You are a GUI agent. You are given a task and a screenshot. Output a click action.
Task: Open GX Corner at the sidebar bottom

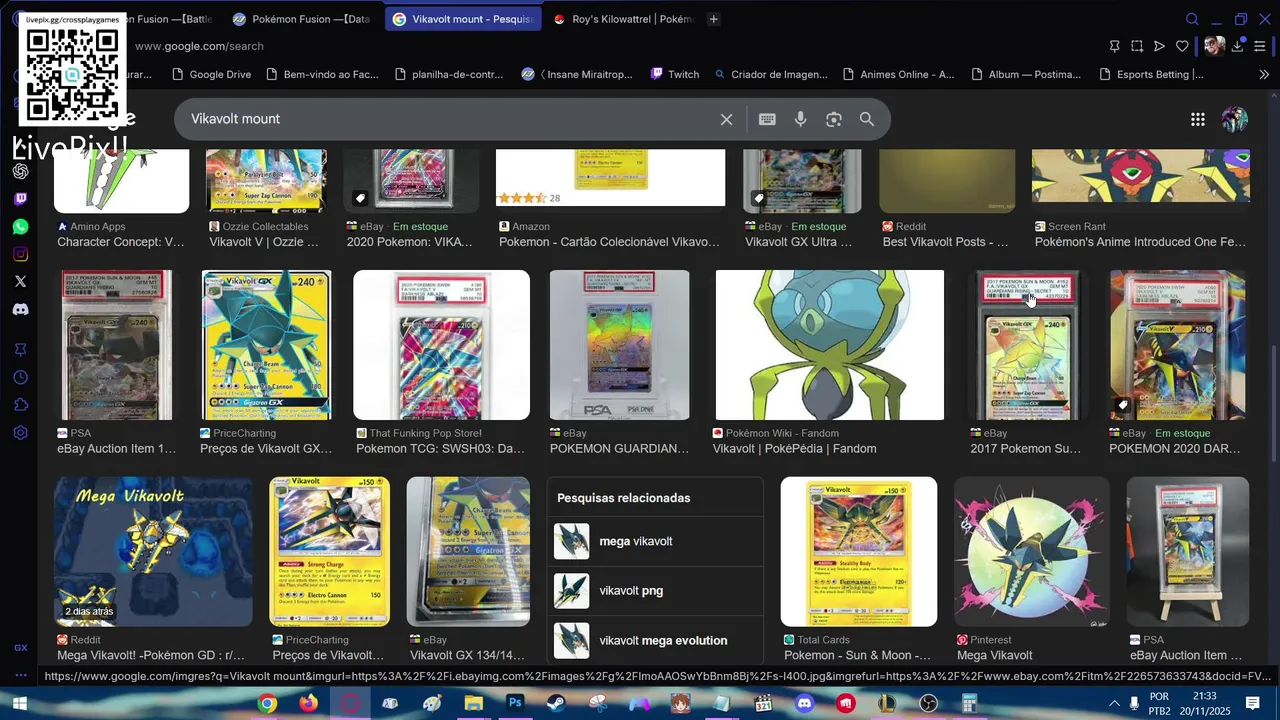click(20, 648)
